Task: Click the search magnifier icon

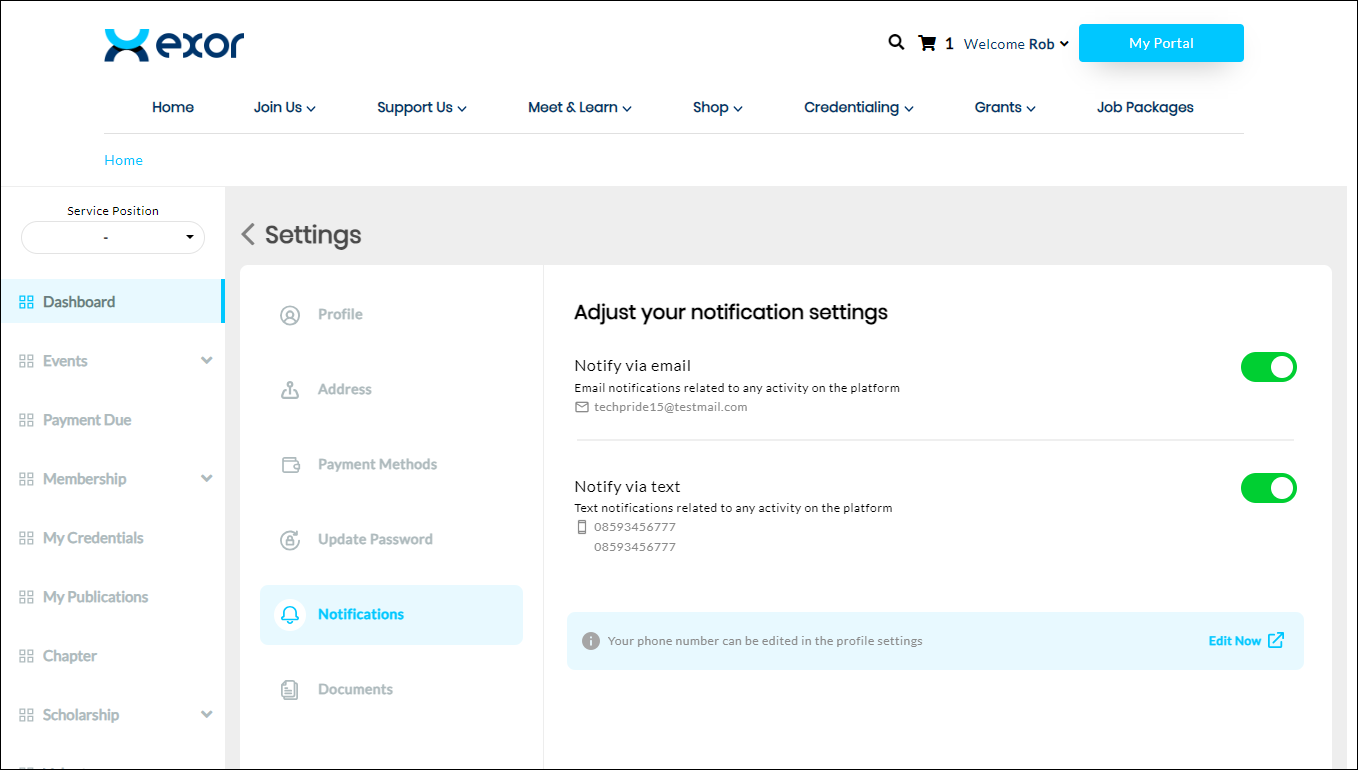Action: click(x=896, y=42)
